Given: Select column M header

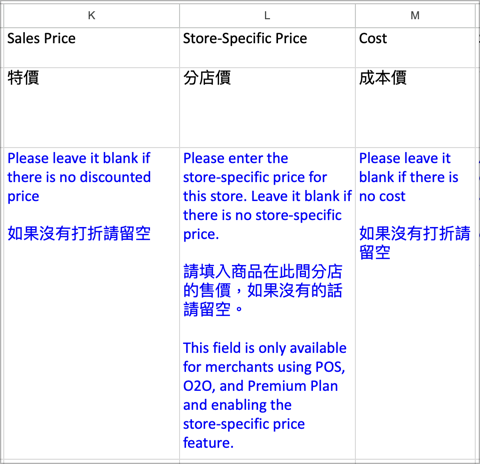Looking at the screenshot, I should [x=415, y=15].
